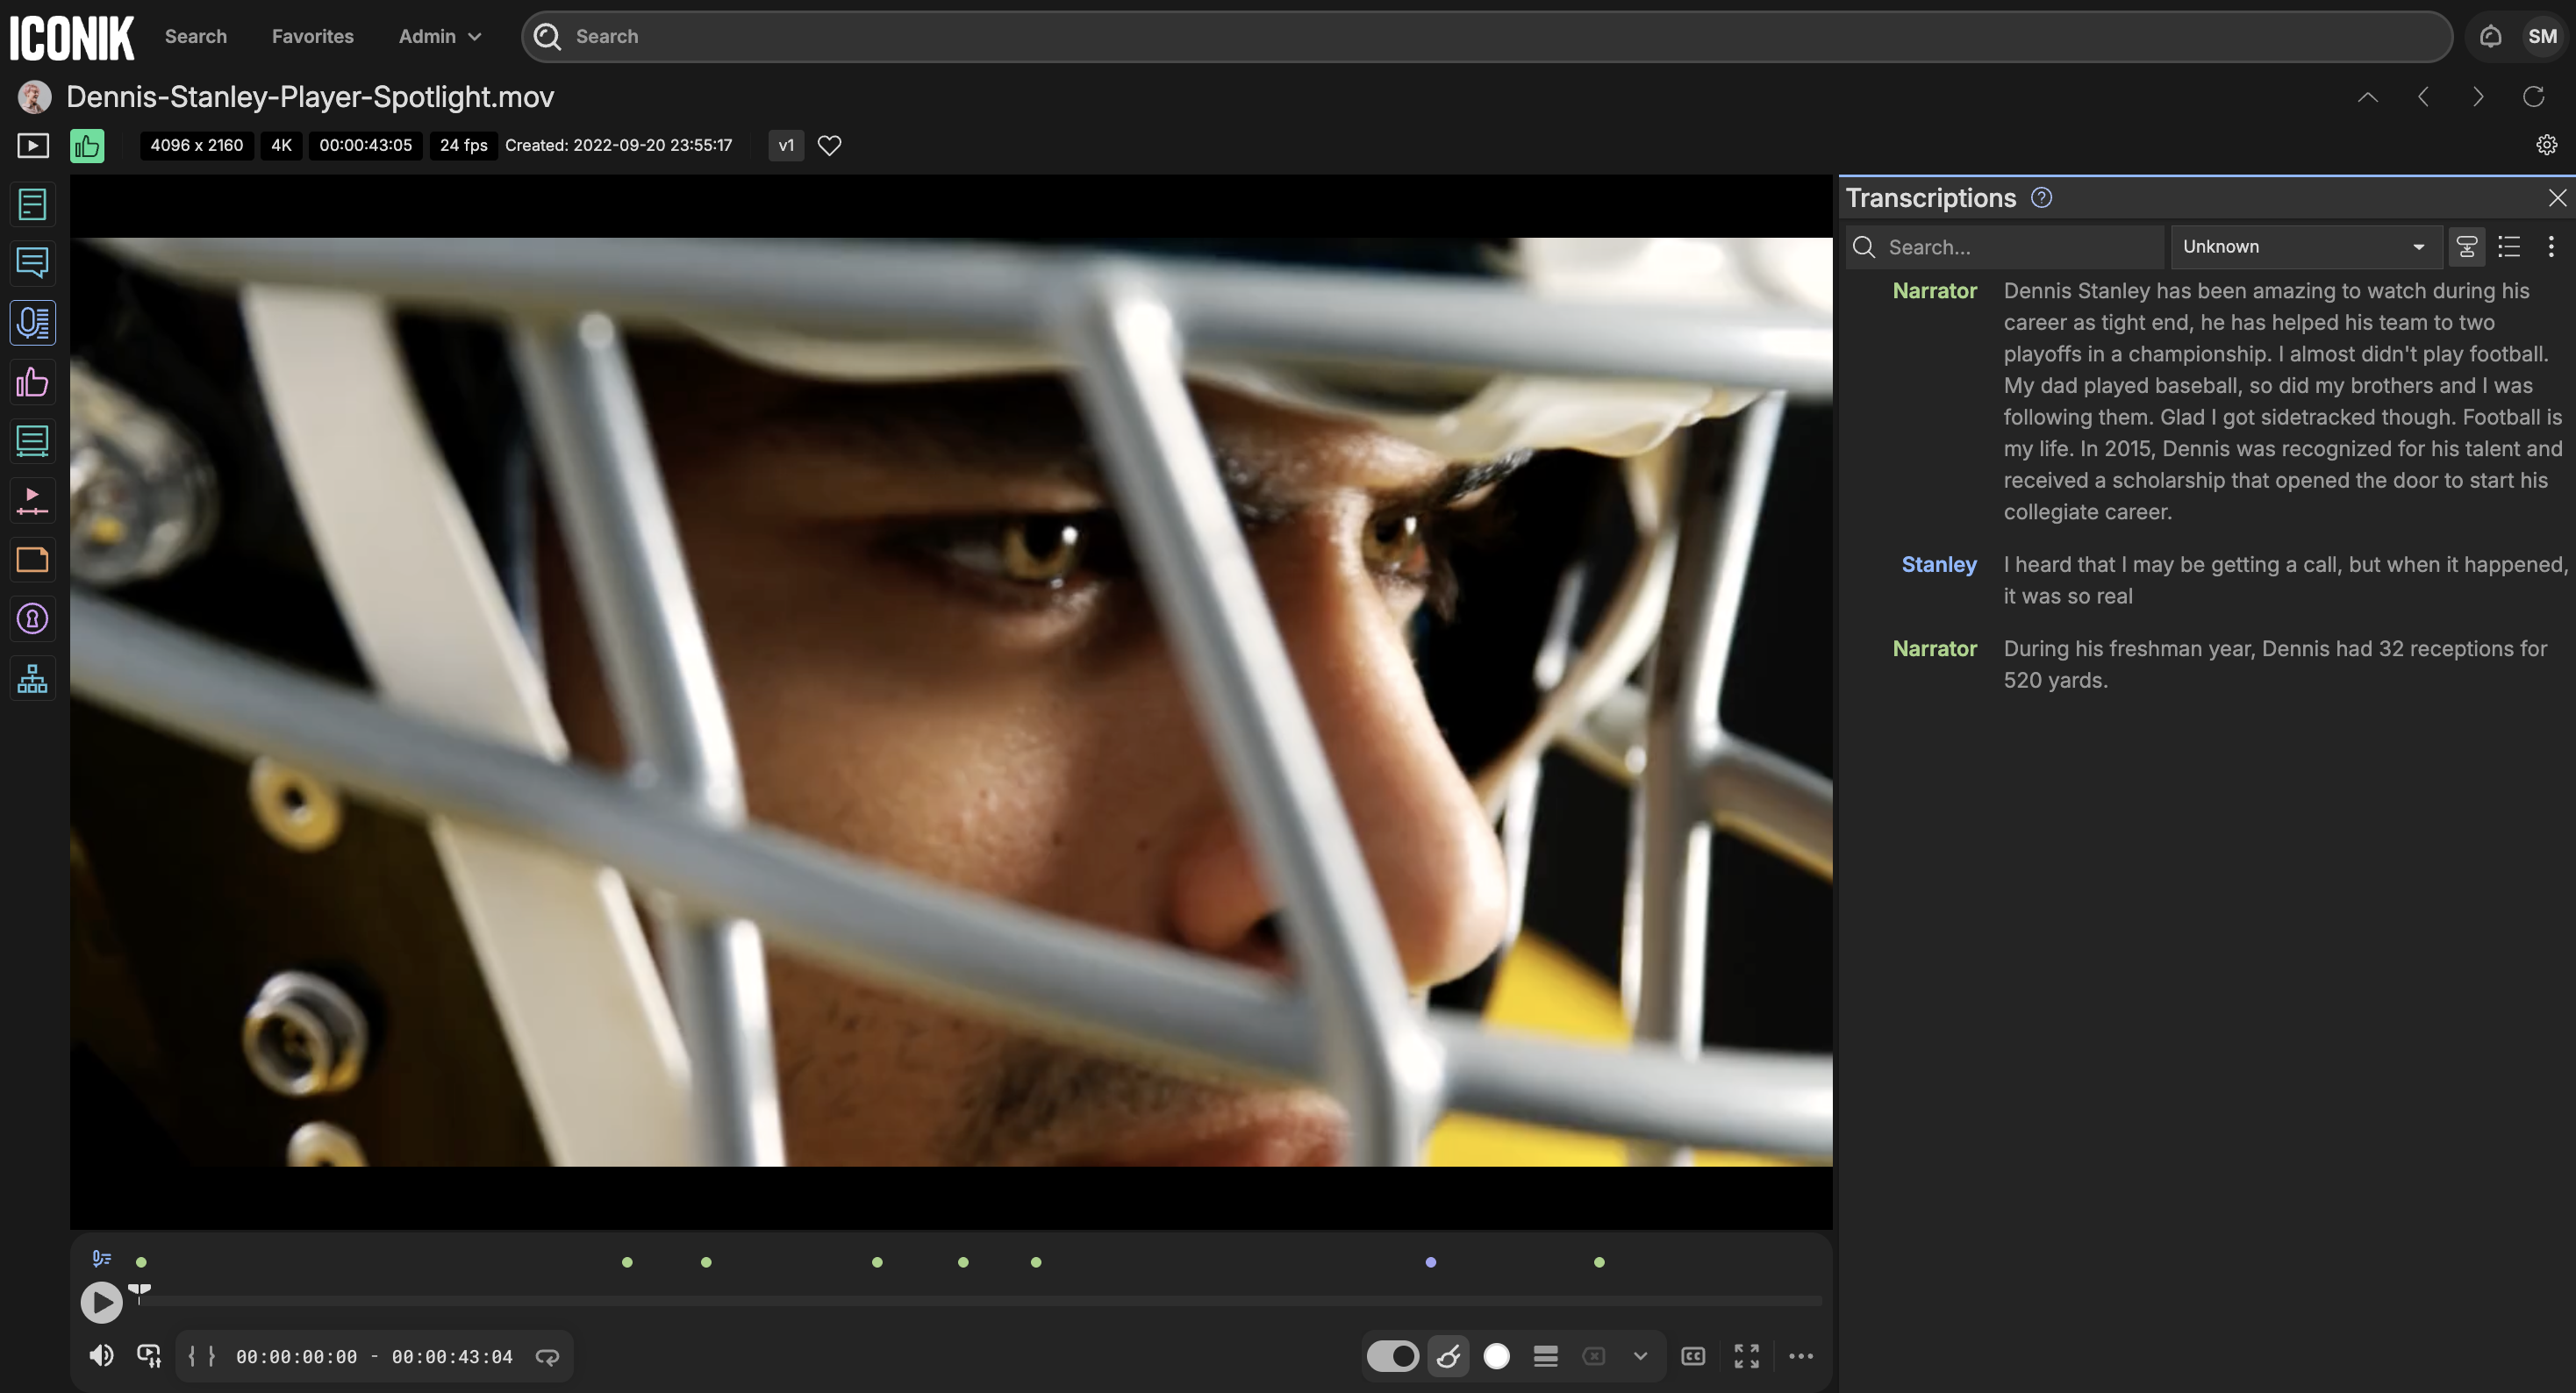2576x1393 pixels.
Task: Click the purple marker on timeline
Action: [1430, 1262]
